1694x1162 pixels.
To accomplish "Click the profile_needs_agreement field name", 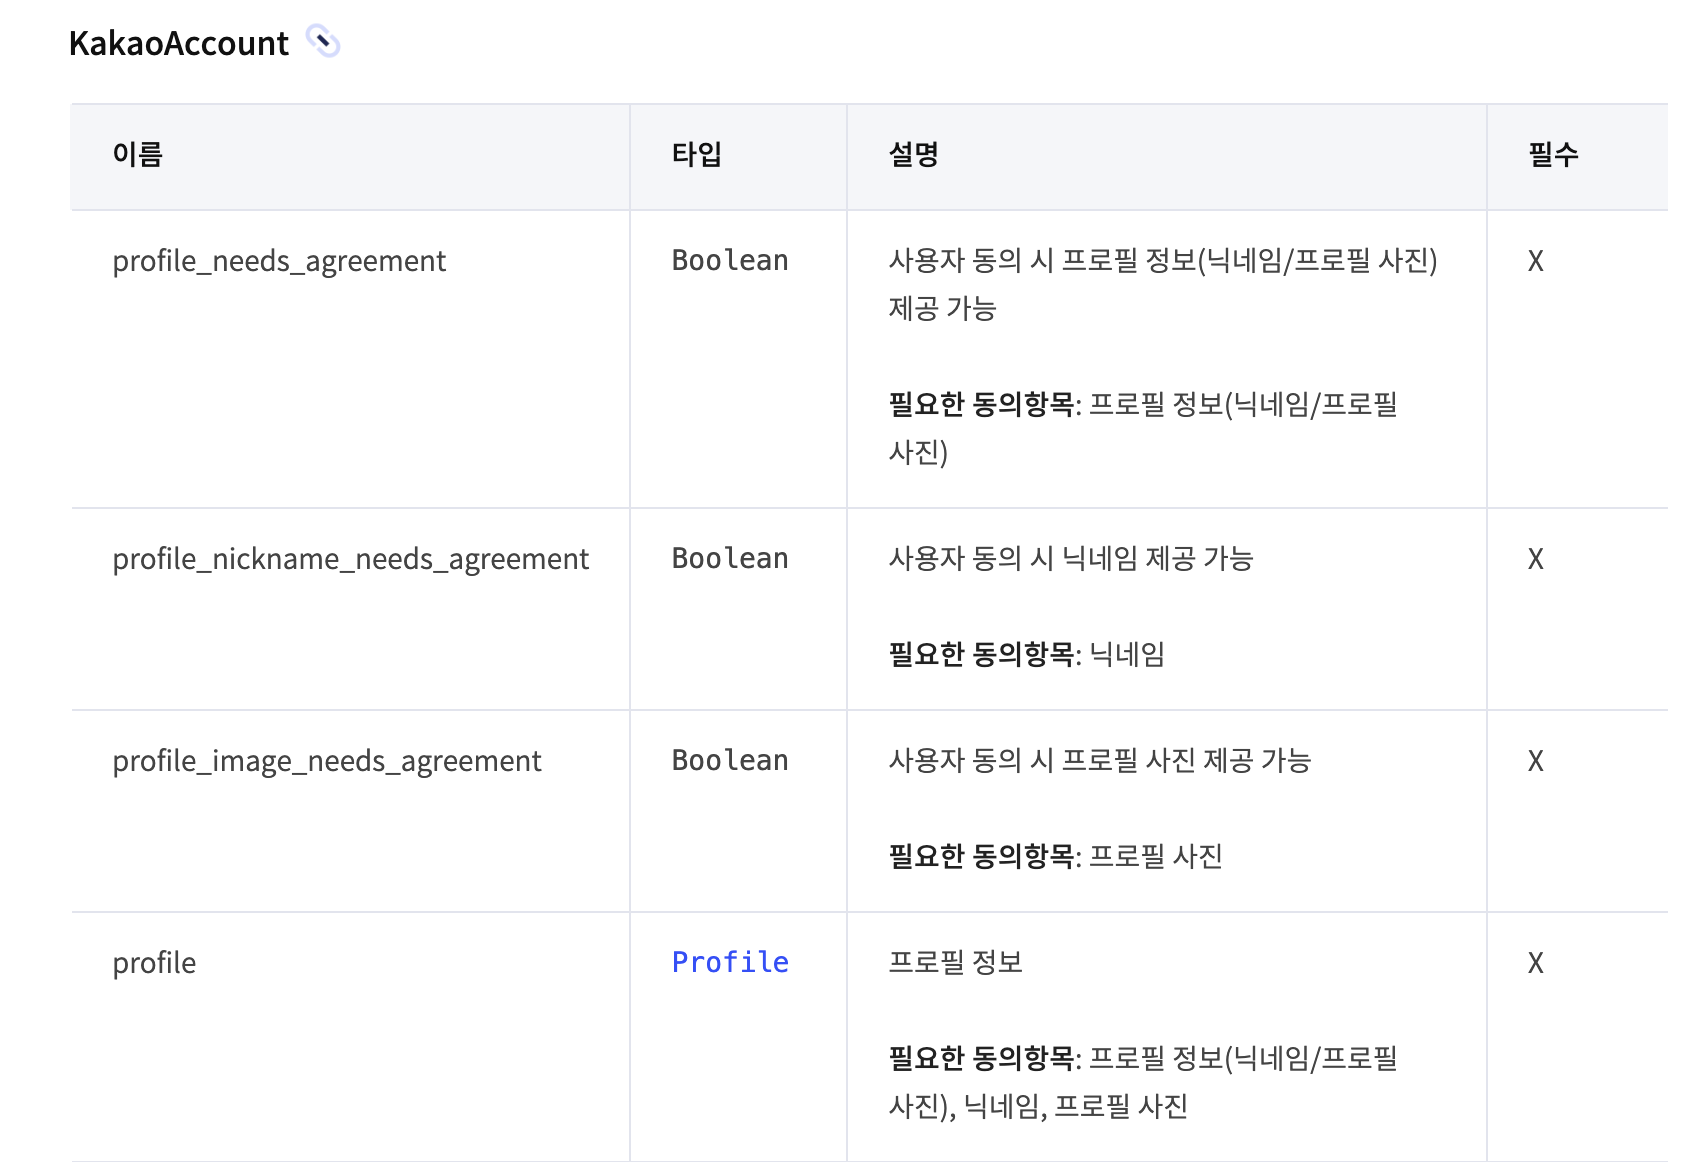I will [279, 261].
